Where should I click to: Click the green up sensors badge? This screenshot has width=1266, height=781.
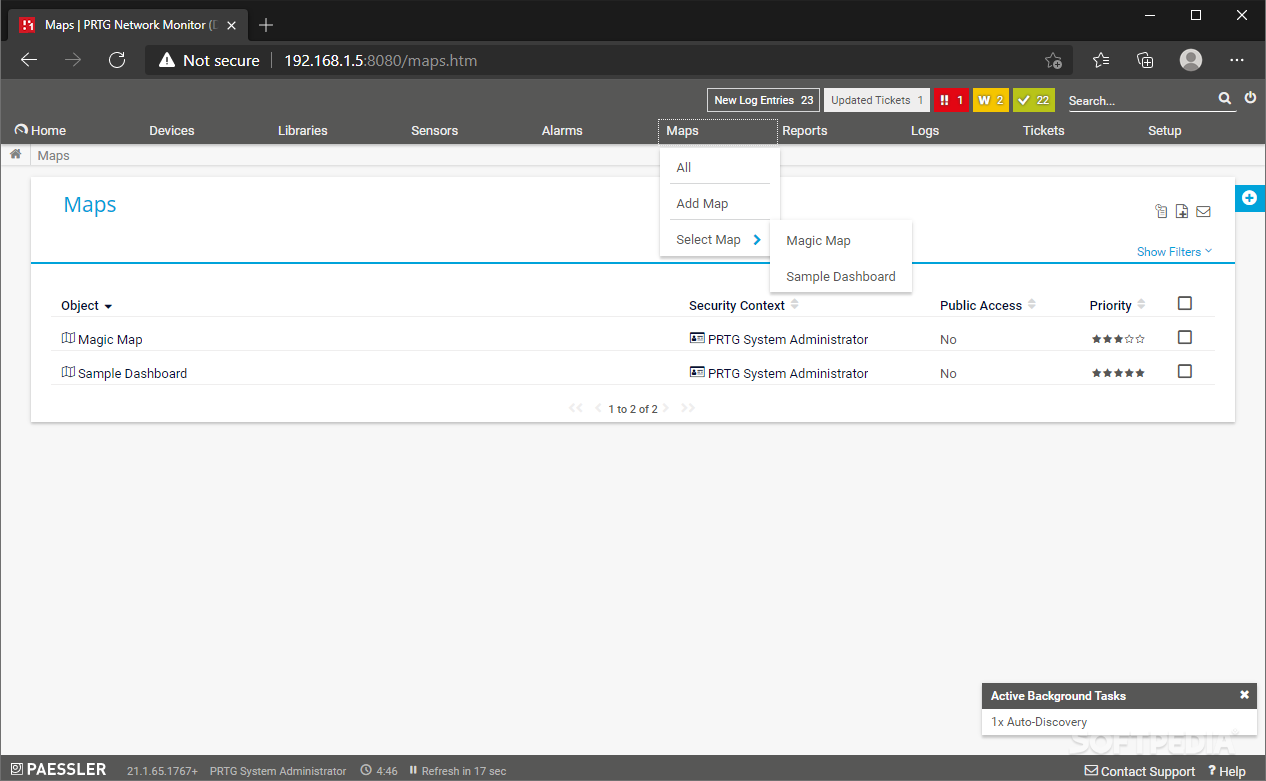(1034, 100)
